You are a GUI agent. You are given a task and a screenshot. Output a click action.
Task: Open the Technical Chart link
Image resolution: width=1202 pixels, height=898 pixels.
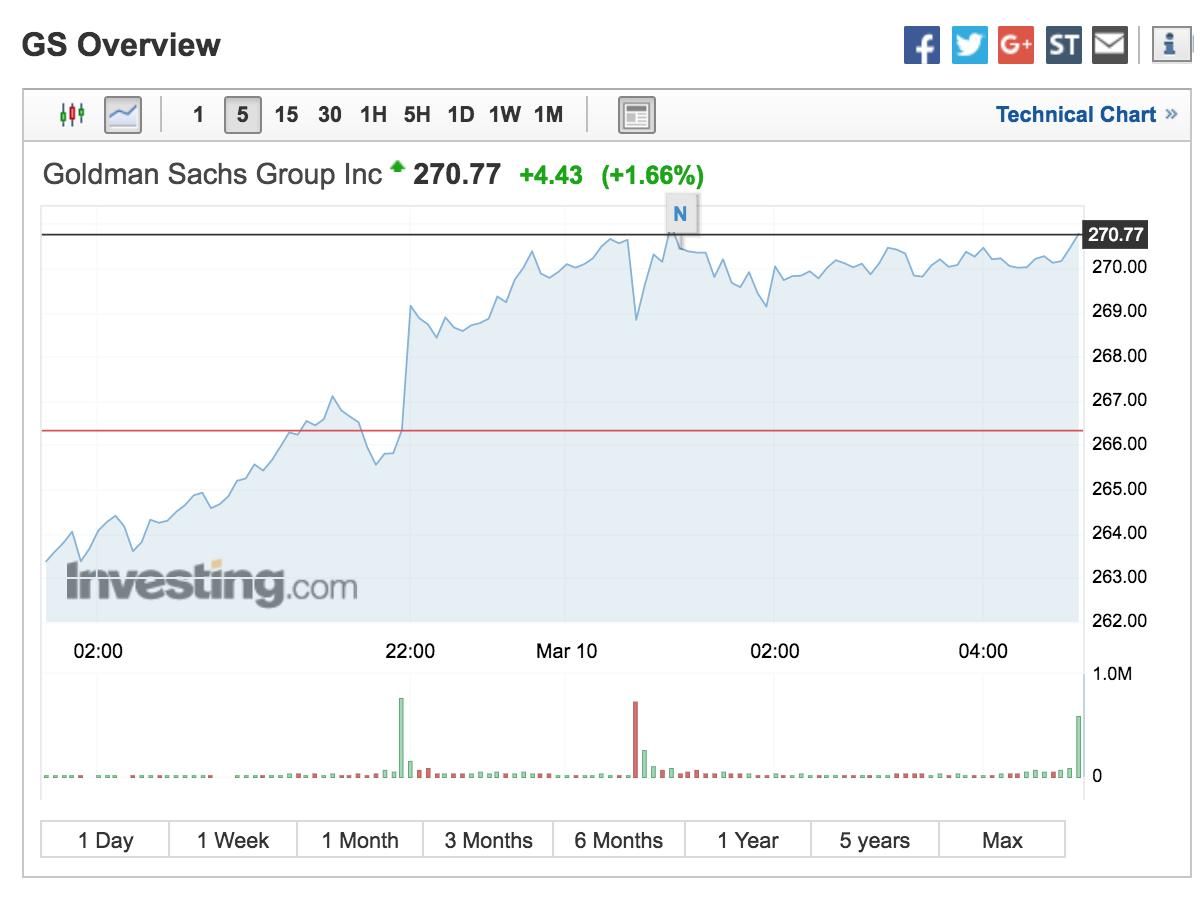point(1086,115)
